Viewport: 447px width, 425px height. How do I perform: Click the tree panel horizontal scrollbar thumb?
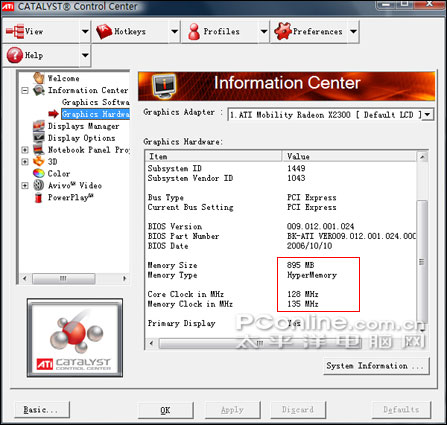[63, 278]
